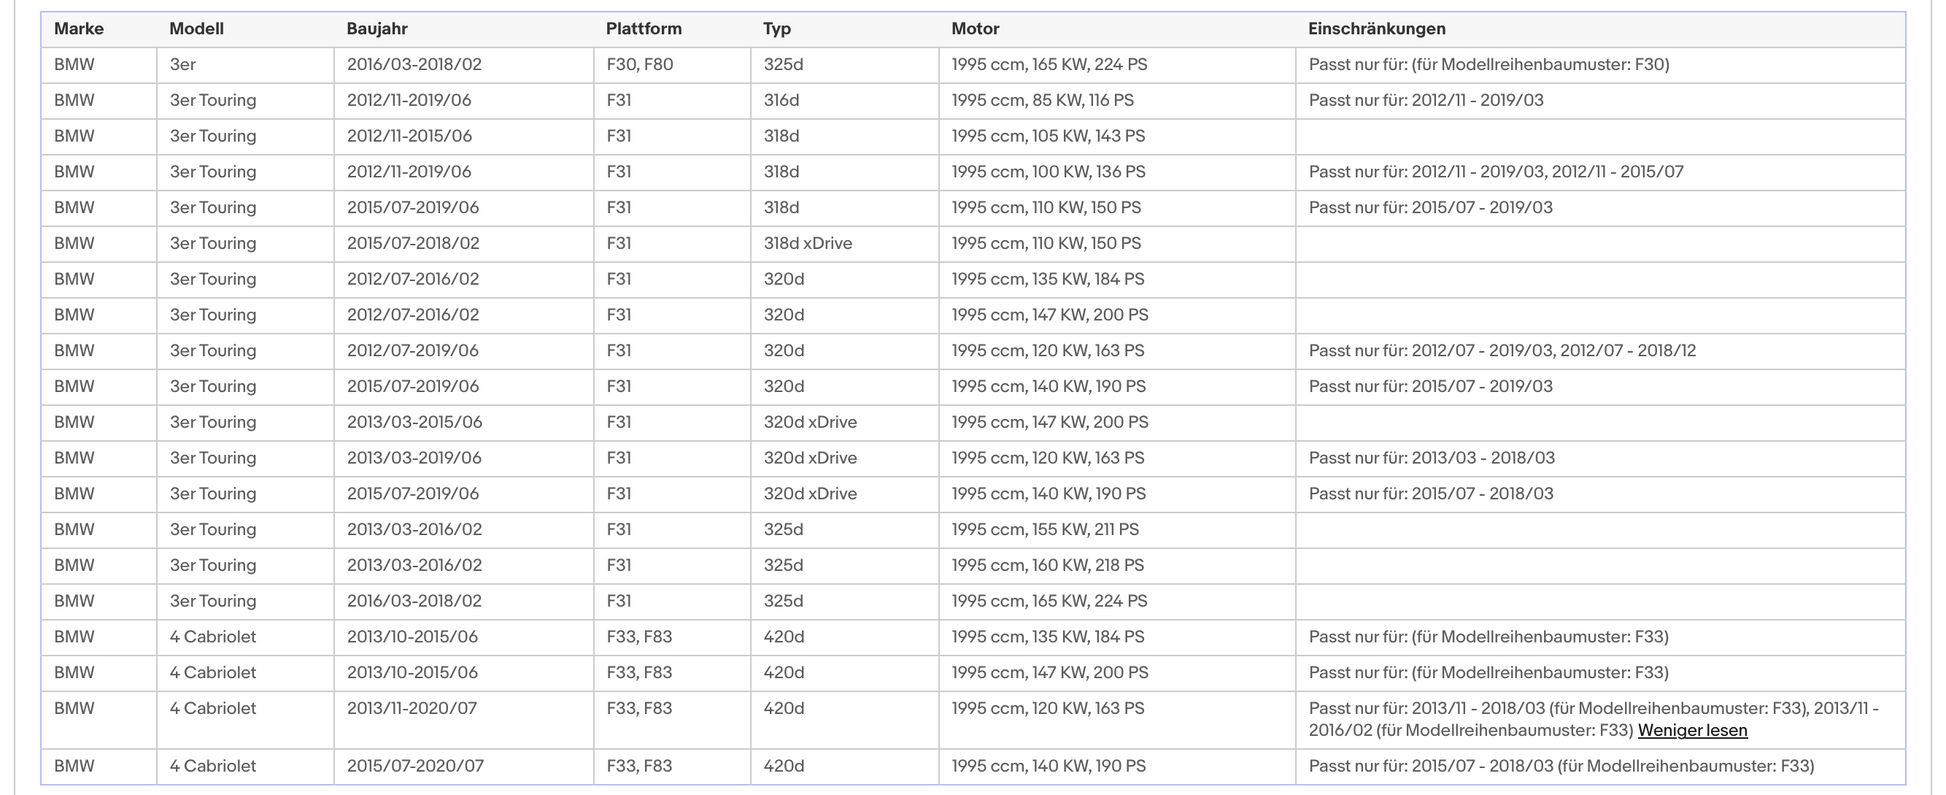This screenshot has height=795, width=1946.
Task: Select the '2015/07-2020/07' Baujahr cell
Action: [415, 766]
